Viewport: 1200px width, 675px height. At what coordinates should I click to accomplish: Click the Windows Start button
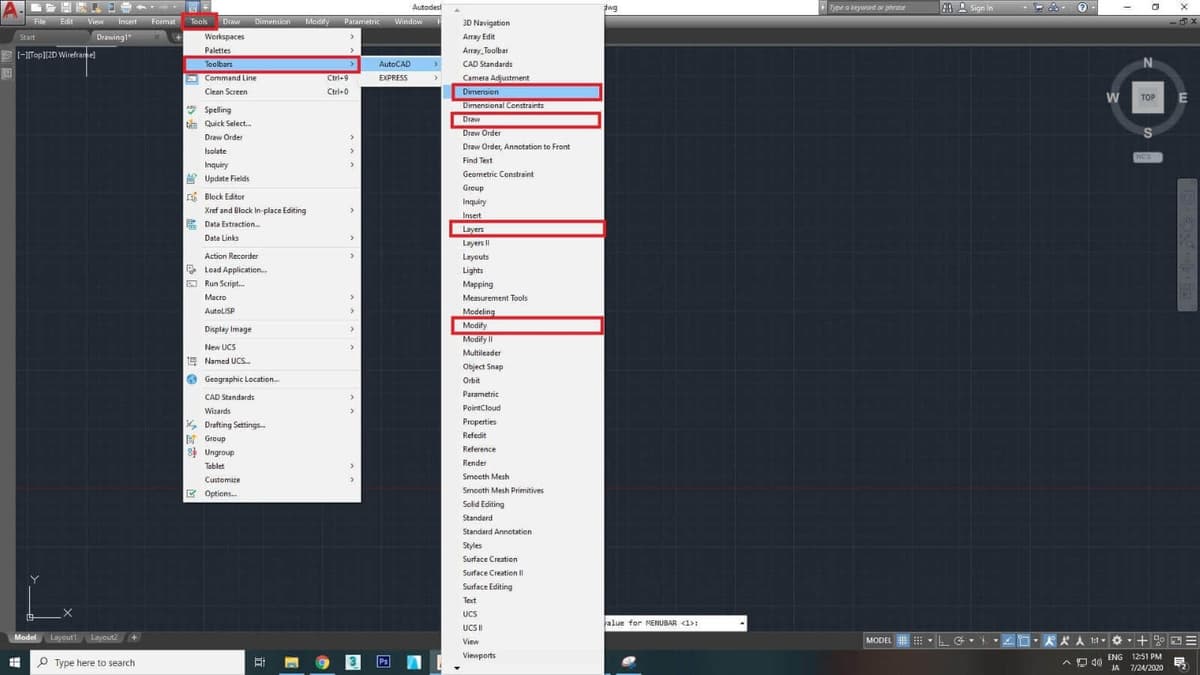click(x=15, y=662)
